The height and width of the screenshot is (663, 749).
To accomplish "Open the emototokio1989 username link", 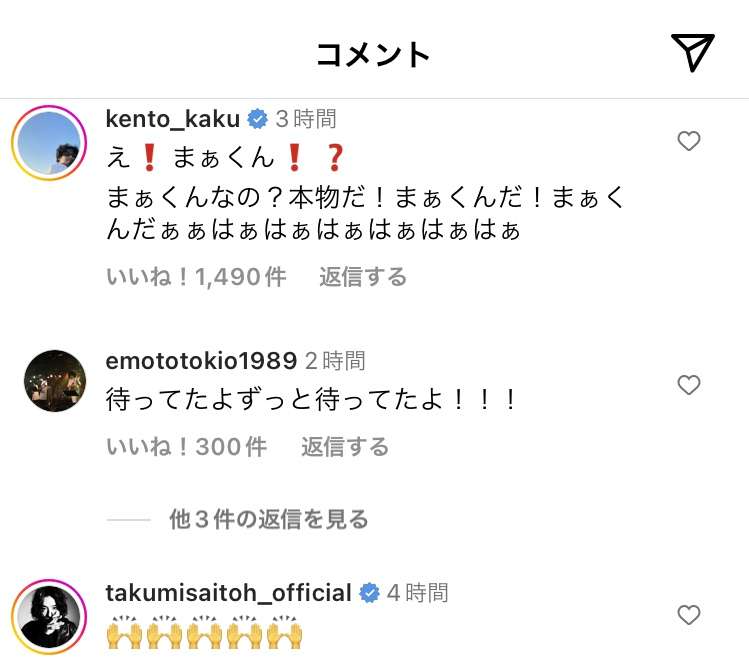I will pos(201,360).
